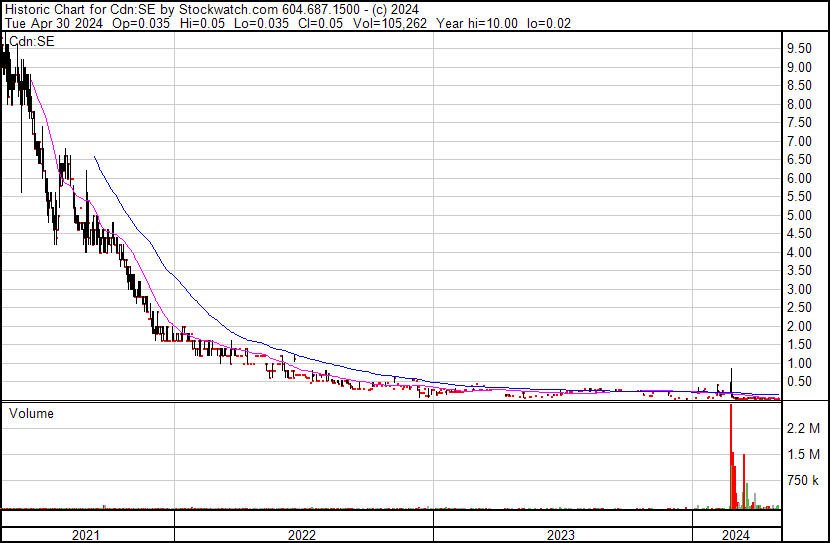
Task: Select the 2024 year label on time axis
Action: (734, 535)
